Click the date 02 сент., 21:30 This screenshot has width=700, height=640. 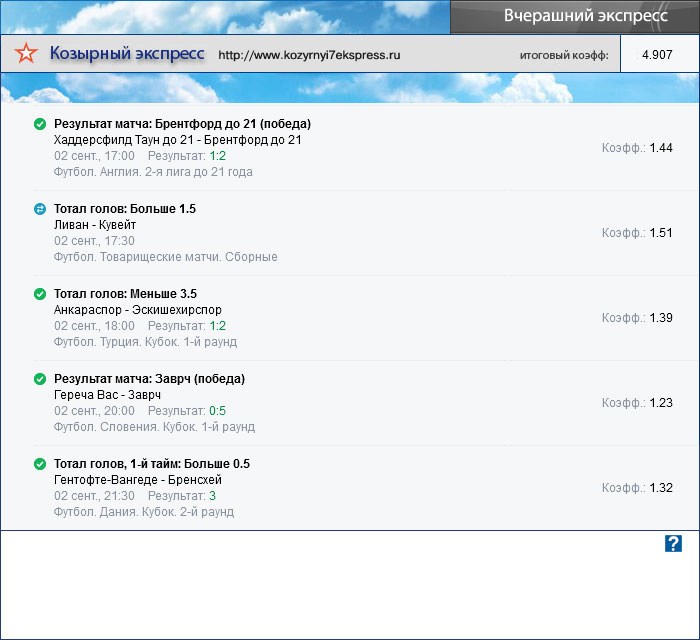[94, 496]
